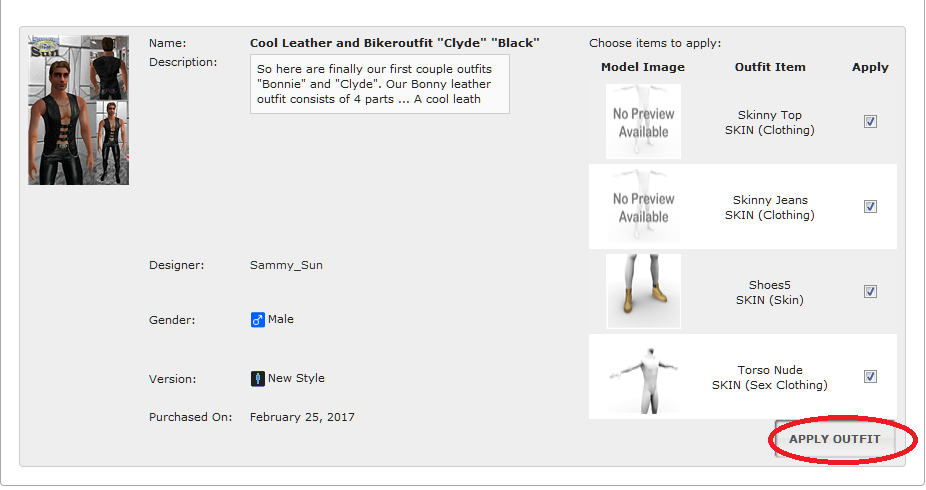Click the Skinny Jeans outfit item label
This screenshot has width=926, height=490.
(769, 207)
